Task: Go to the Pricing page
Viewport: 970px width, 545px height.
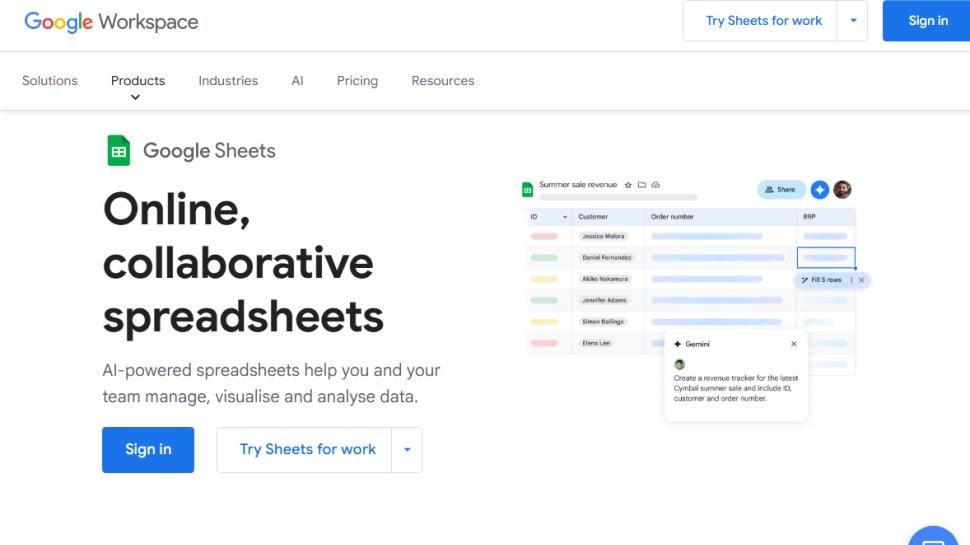Action: [357, 80]
